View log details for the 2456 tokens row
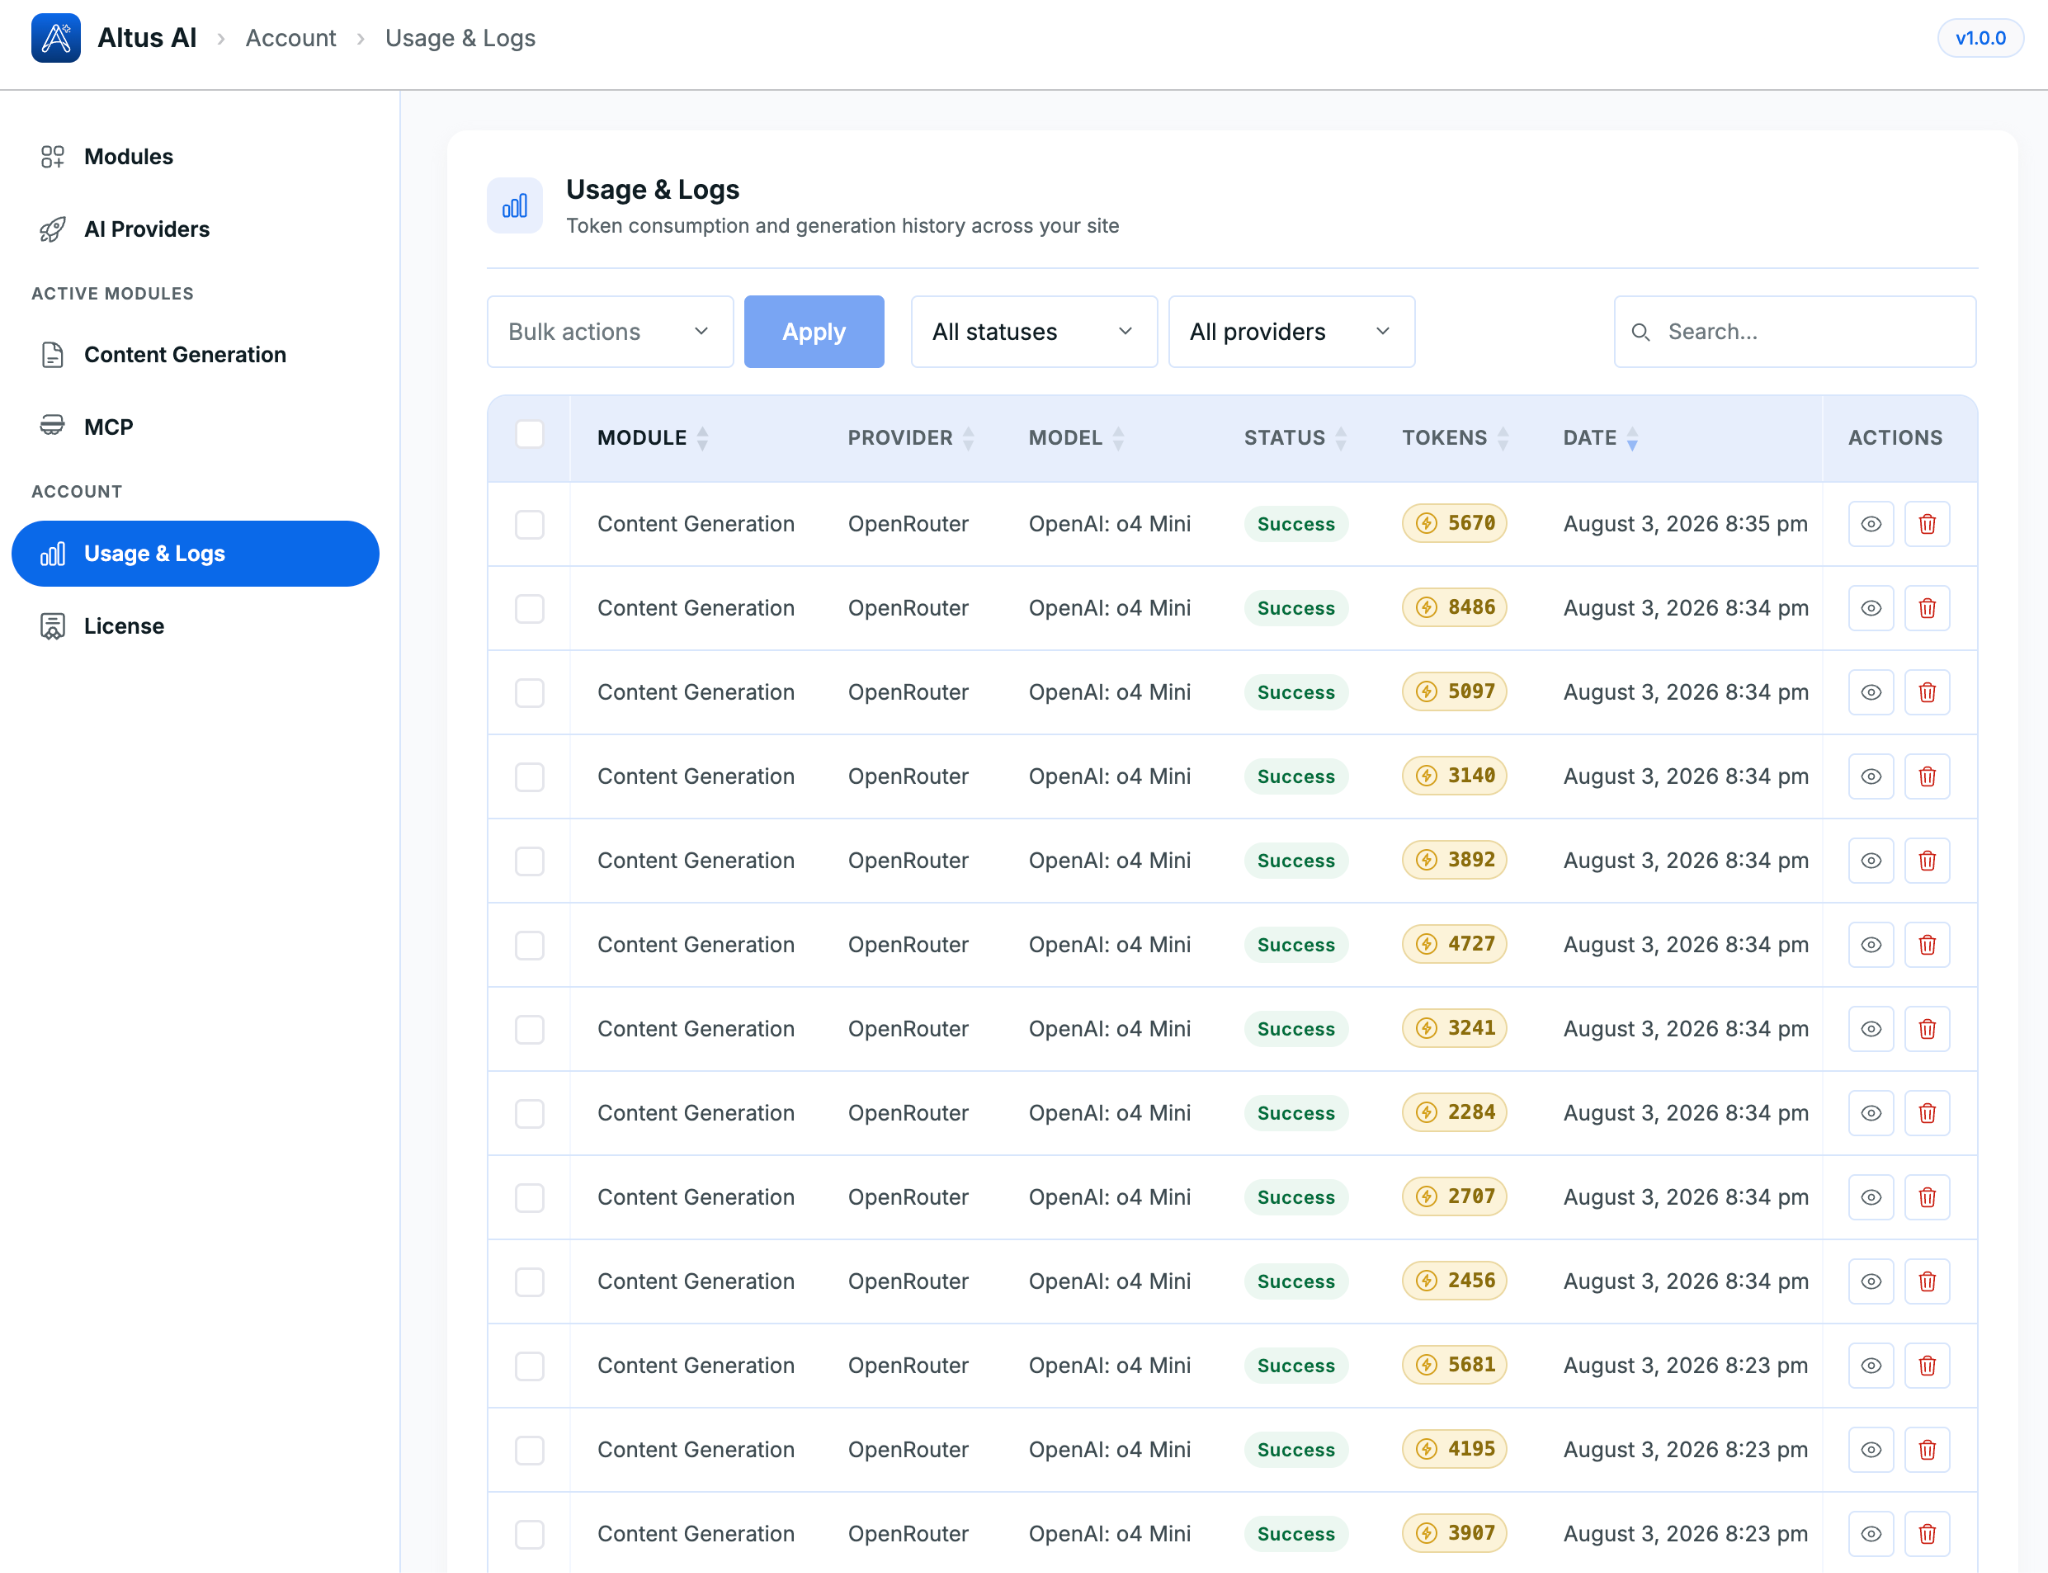Image resolution: width=2048 pixels, height=1573 pixels. [1871, 1281]
